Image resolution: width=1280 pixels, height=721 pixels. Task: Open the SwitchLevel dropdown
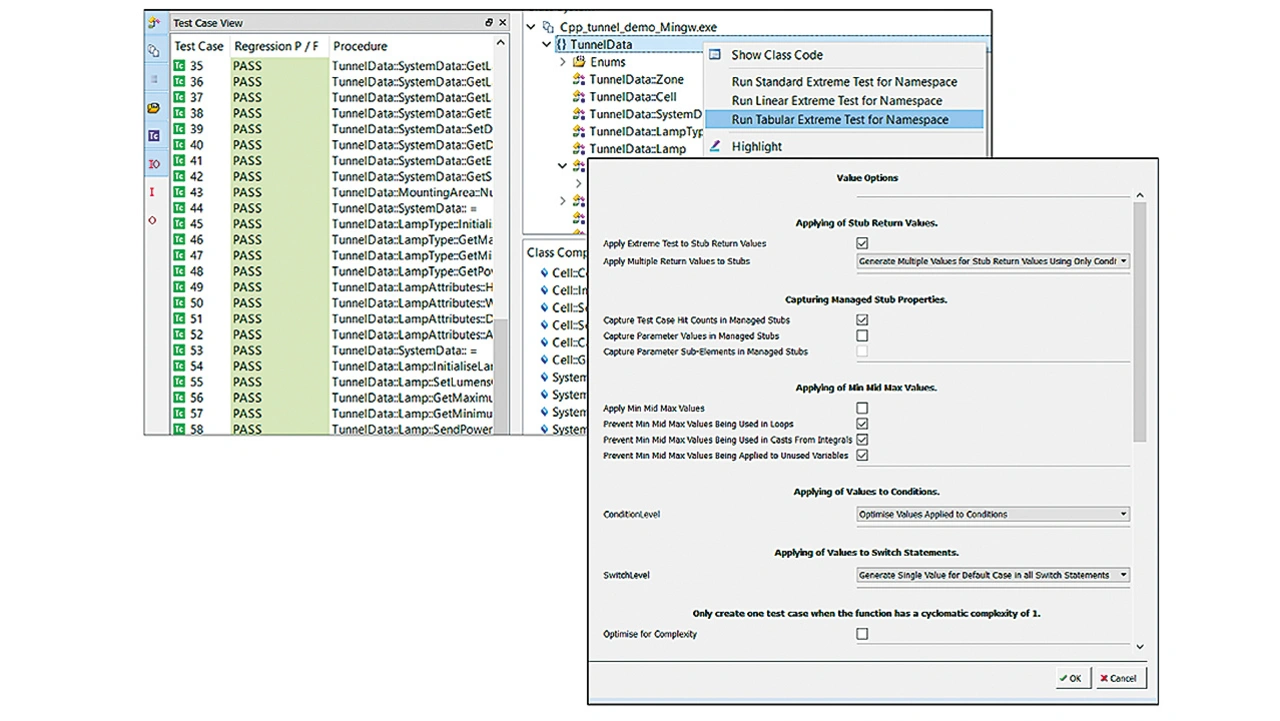(x=992, y=575)
